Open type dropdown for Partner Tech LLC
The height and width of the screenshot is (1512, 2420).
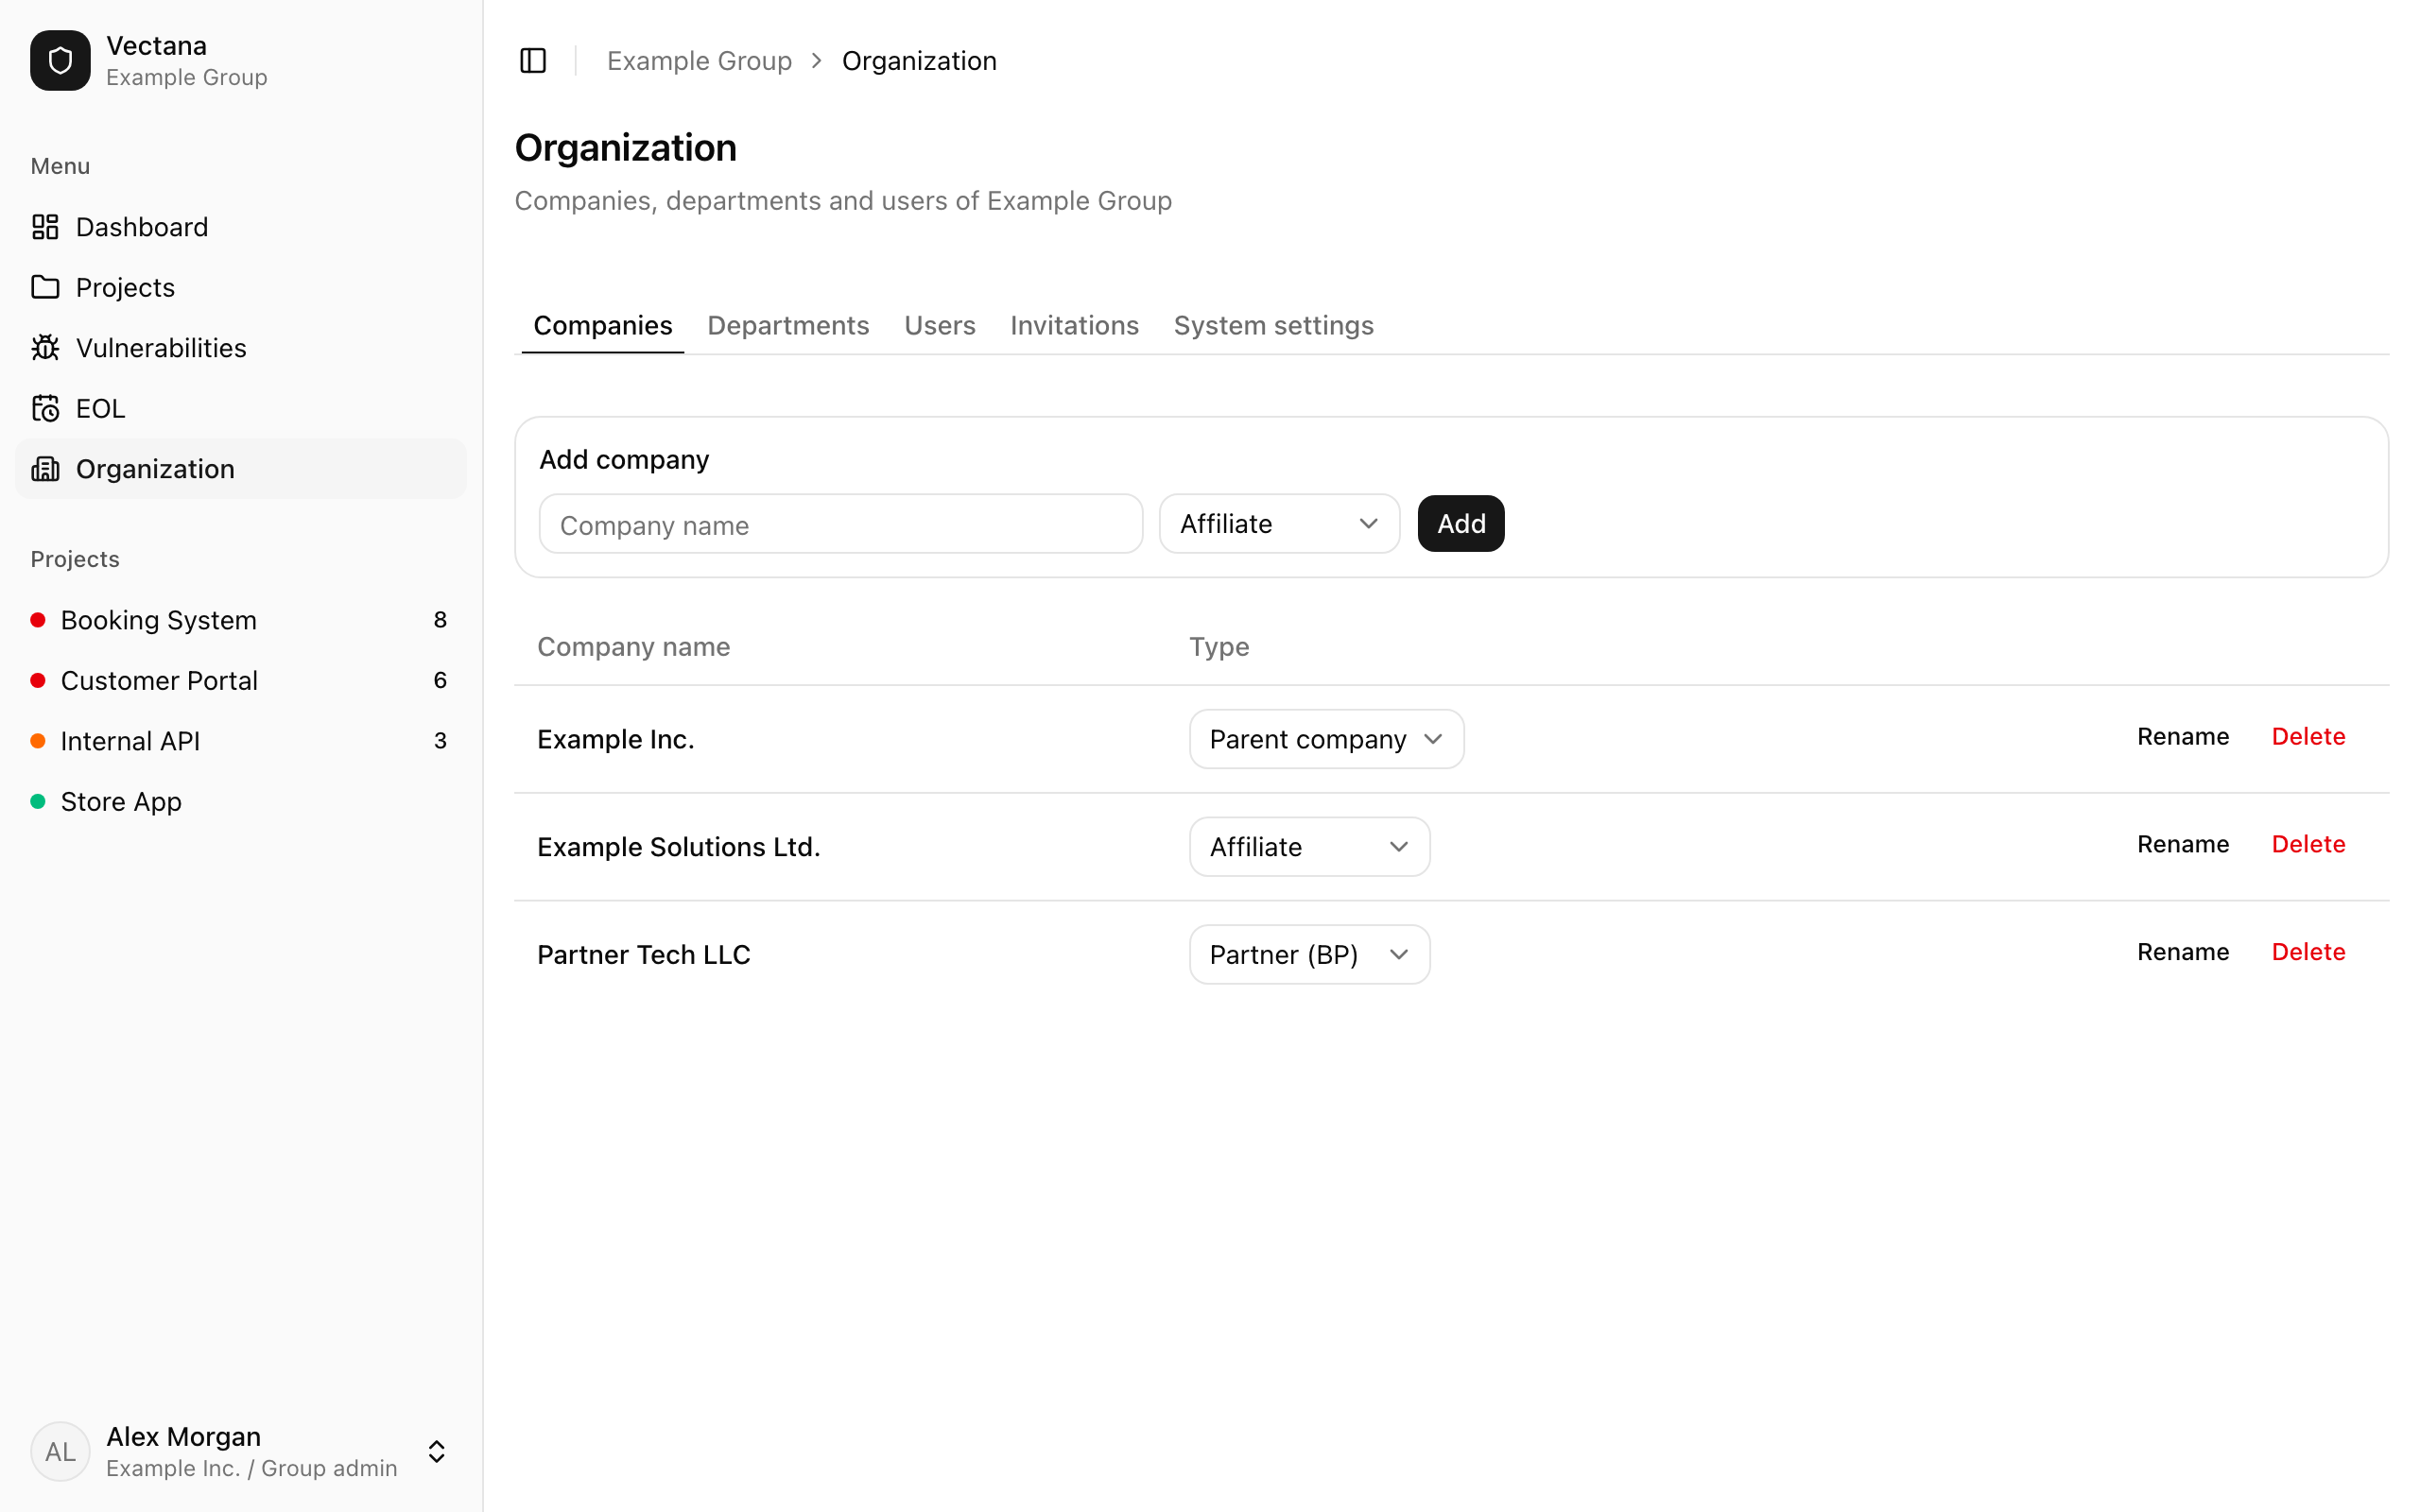coord(1309,954)
